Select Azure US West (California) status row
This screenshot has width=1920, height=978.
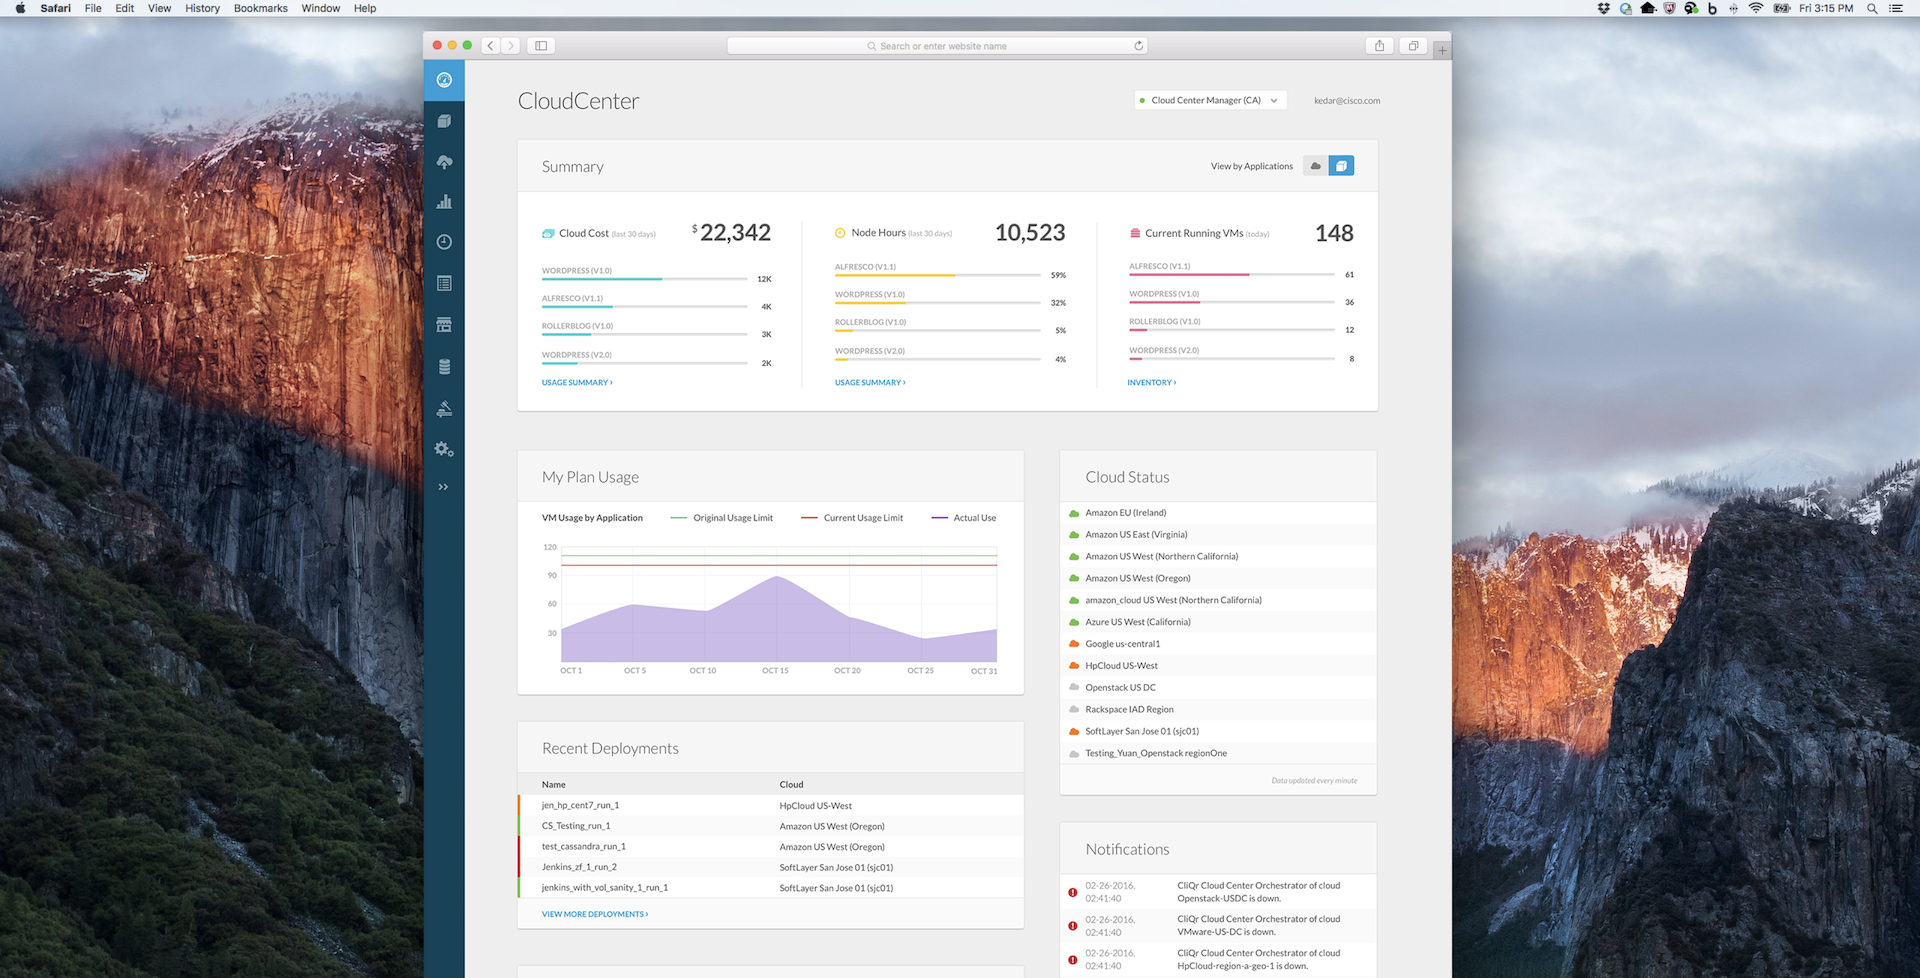(1218, 622)
